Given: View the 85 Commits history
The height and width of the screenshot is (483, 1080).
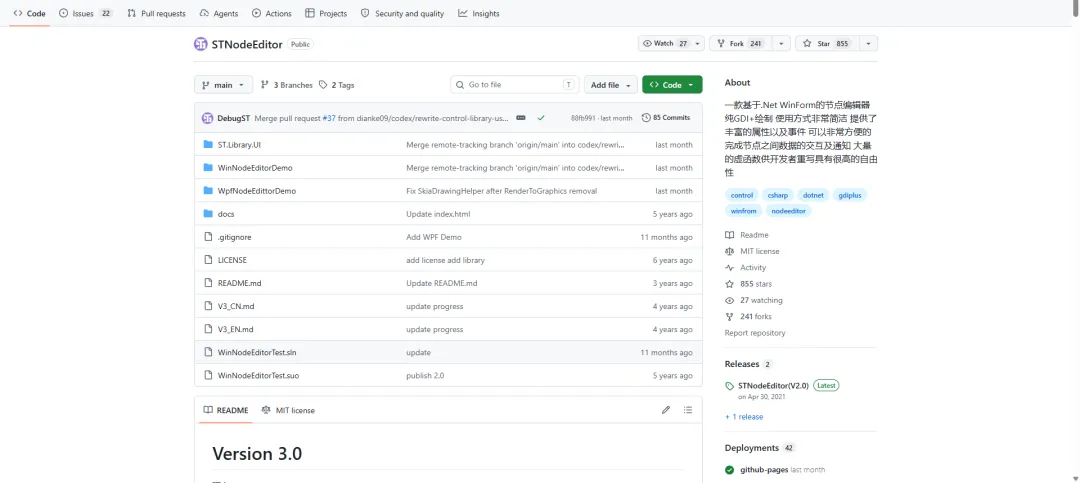Looking at the screenshot, I should pyautogui.click(x=666, y=118).
